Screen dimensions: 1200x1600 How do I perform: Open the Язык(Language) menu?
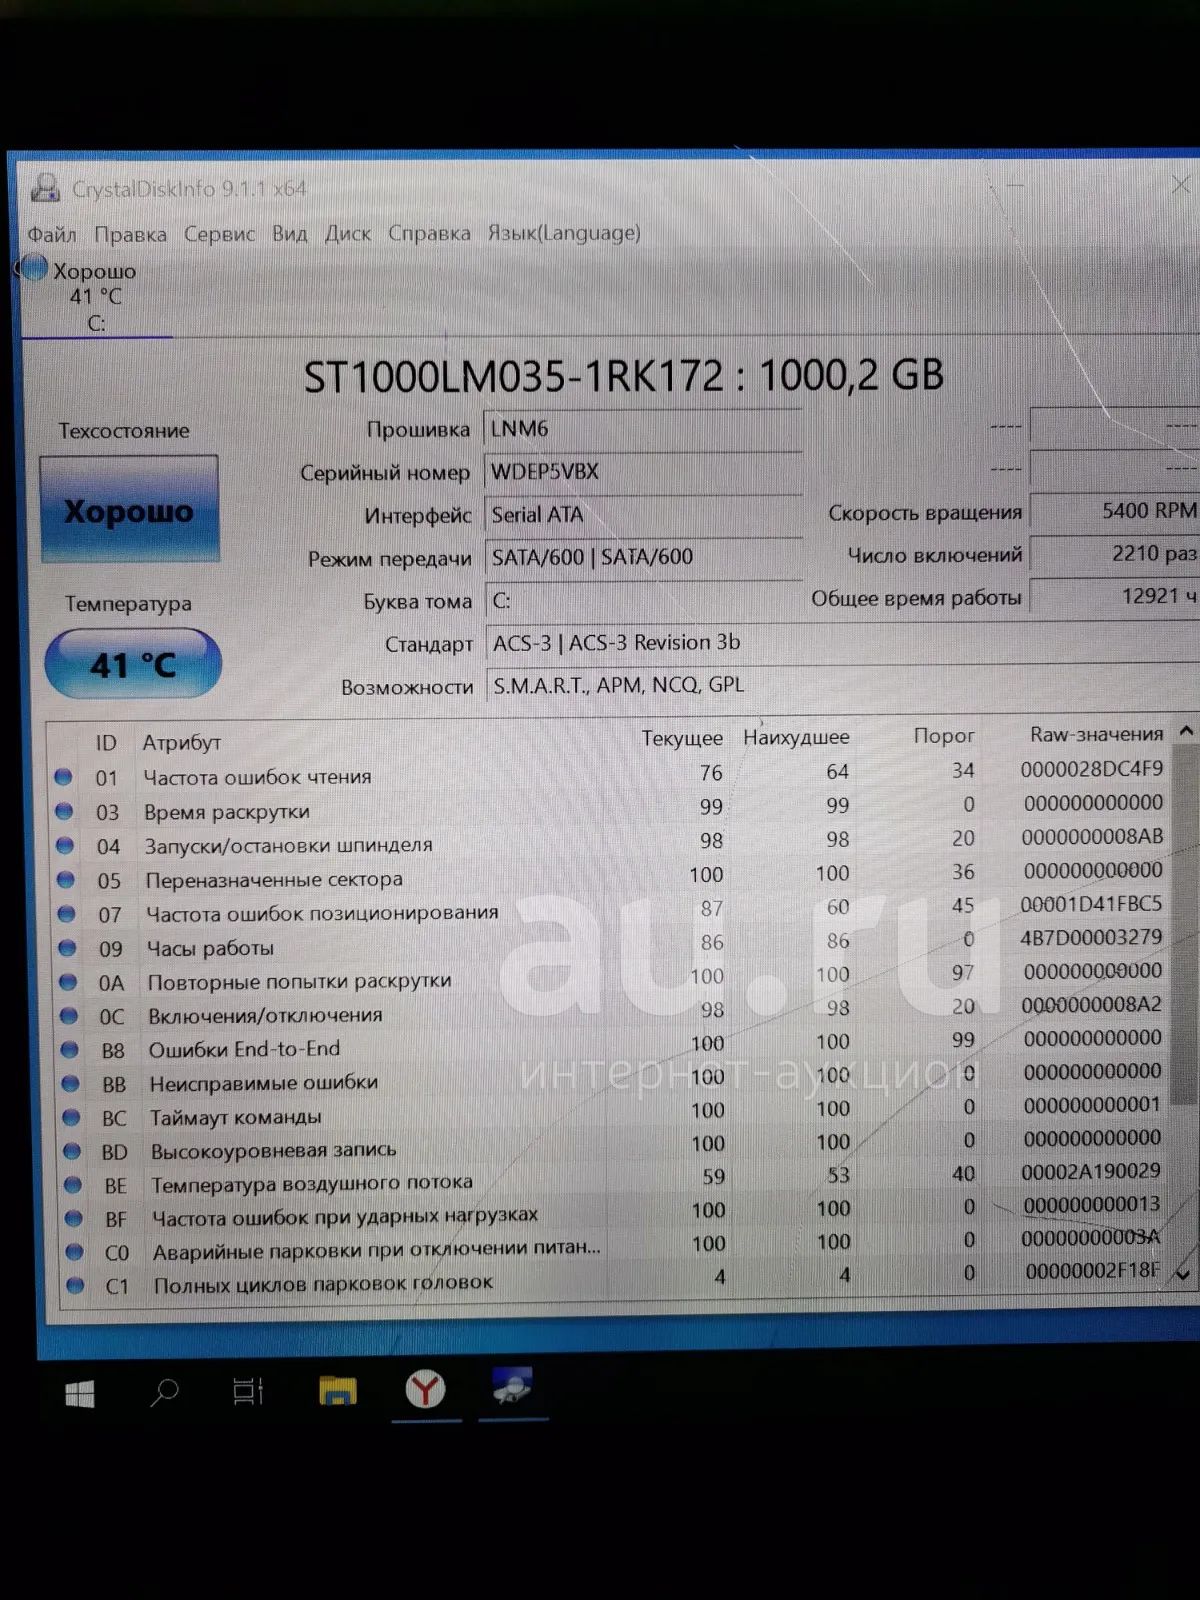point(564,233)
